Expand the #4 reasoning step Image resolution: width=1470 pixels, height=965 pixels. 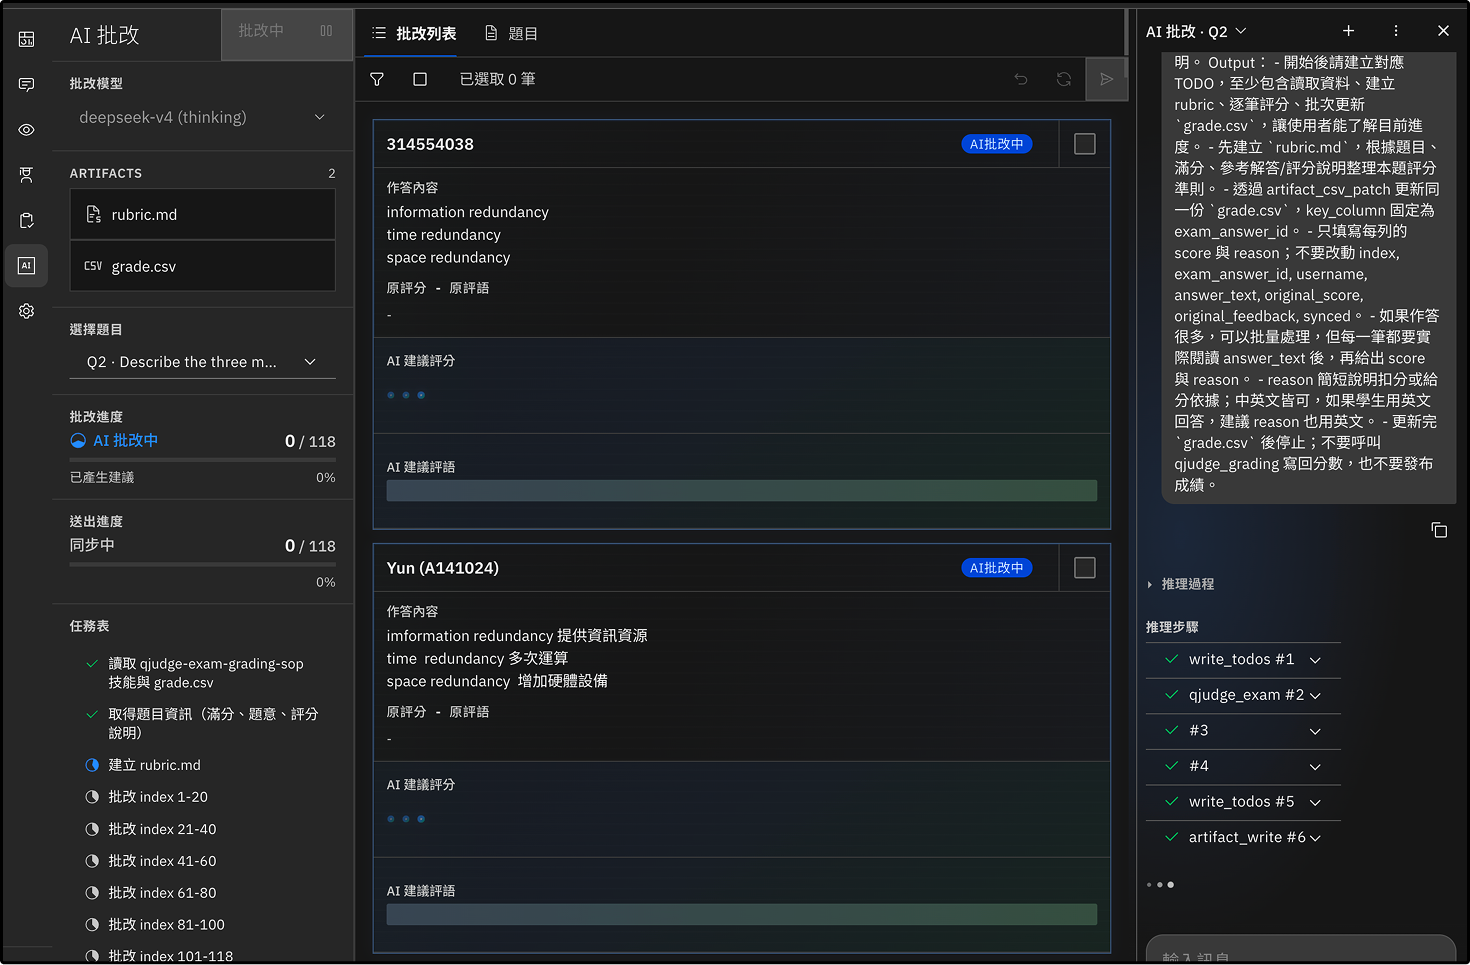coord(1243,766)
